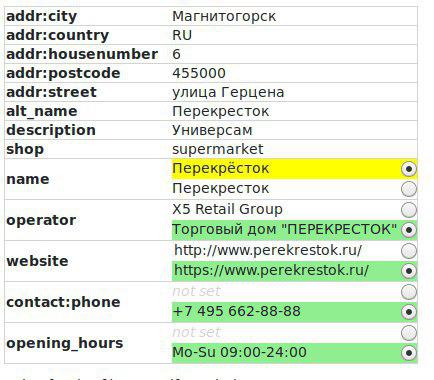Click the addr:country key label
This screenshot has height=380, width=434.
[58, 35]
